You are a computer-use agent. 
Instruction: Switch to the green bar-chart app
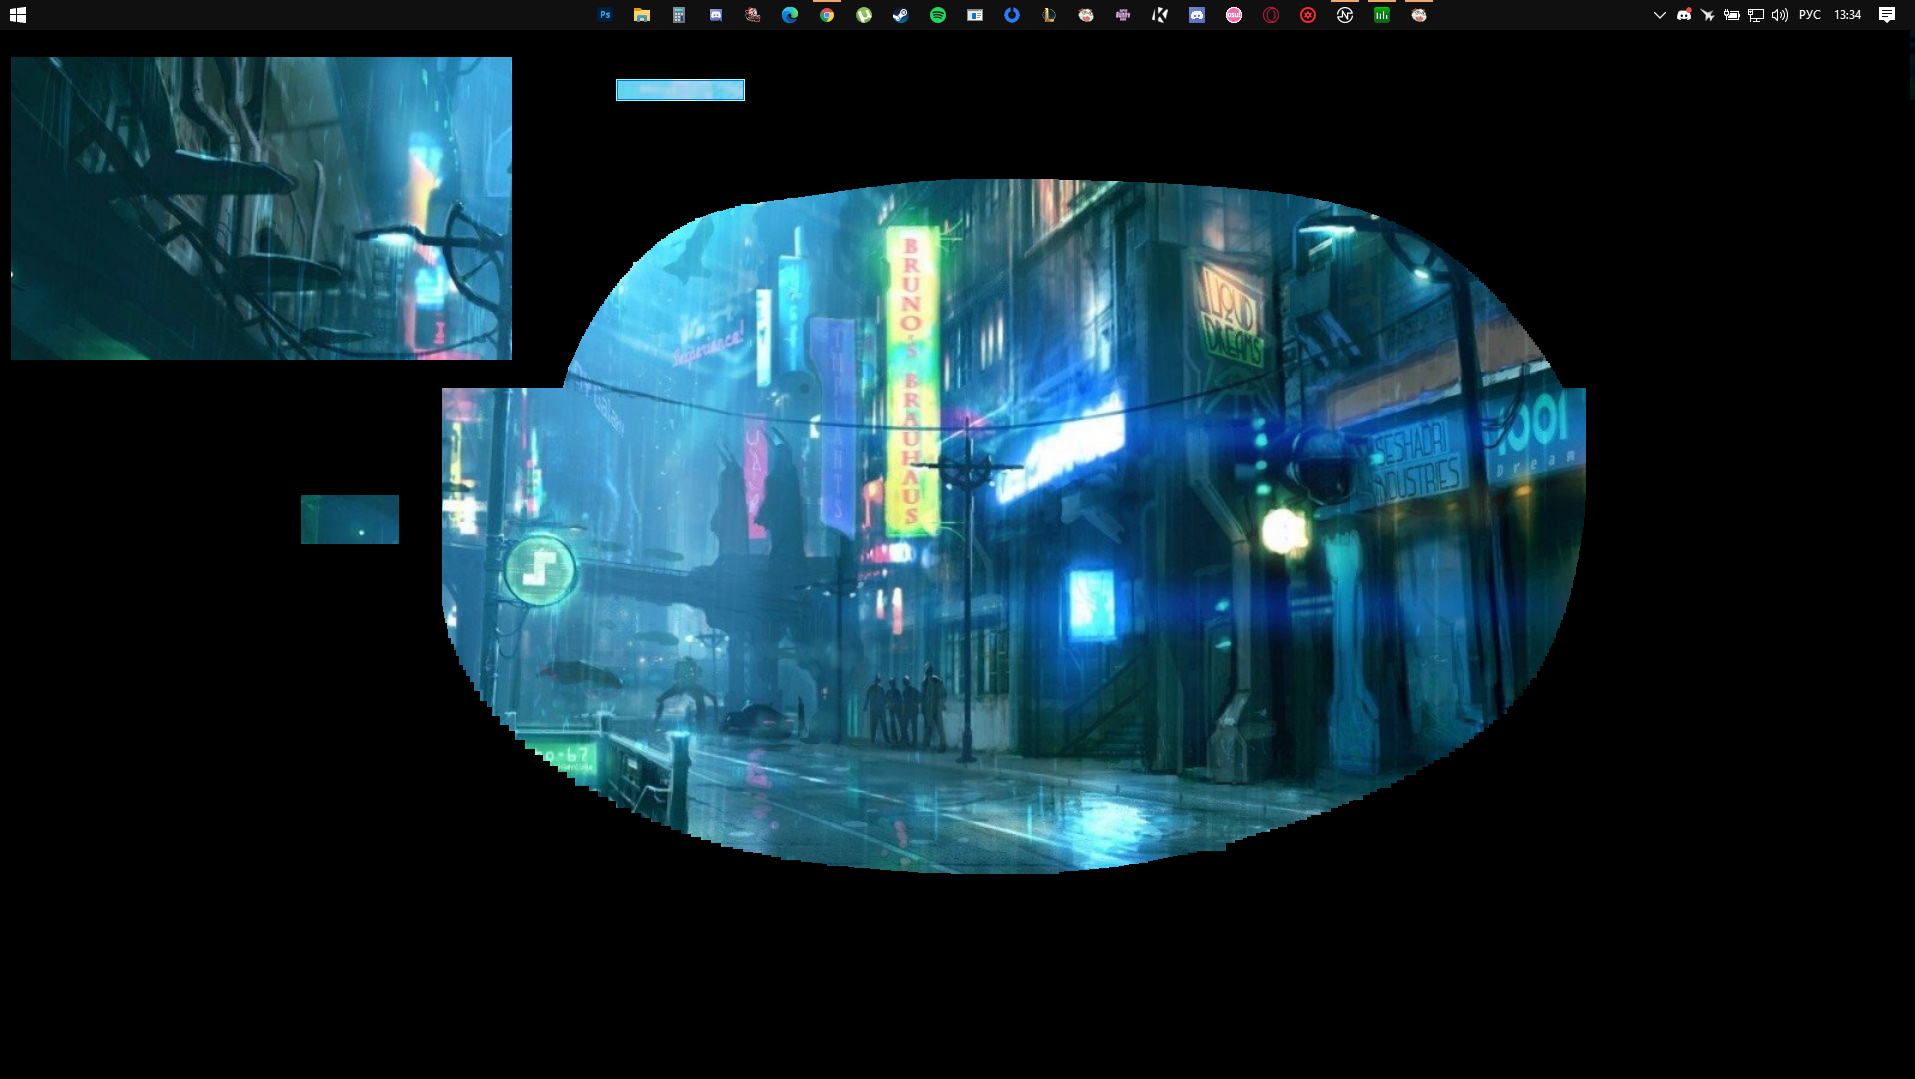tap(1382, 15)
